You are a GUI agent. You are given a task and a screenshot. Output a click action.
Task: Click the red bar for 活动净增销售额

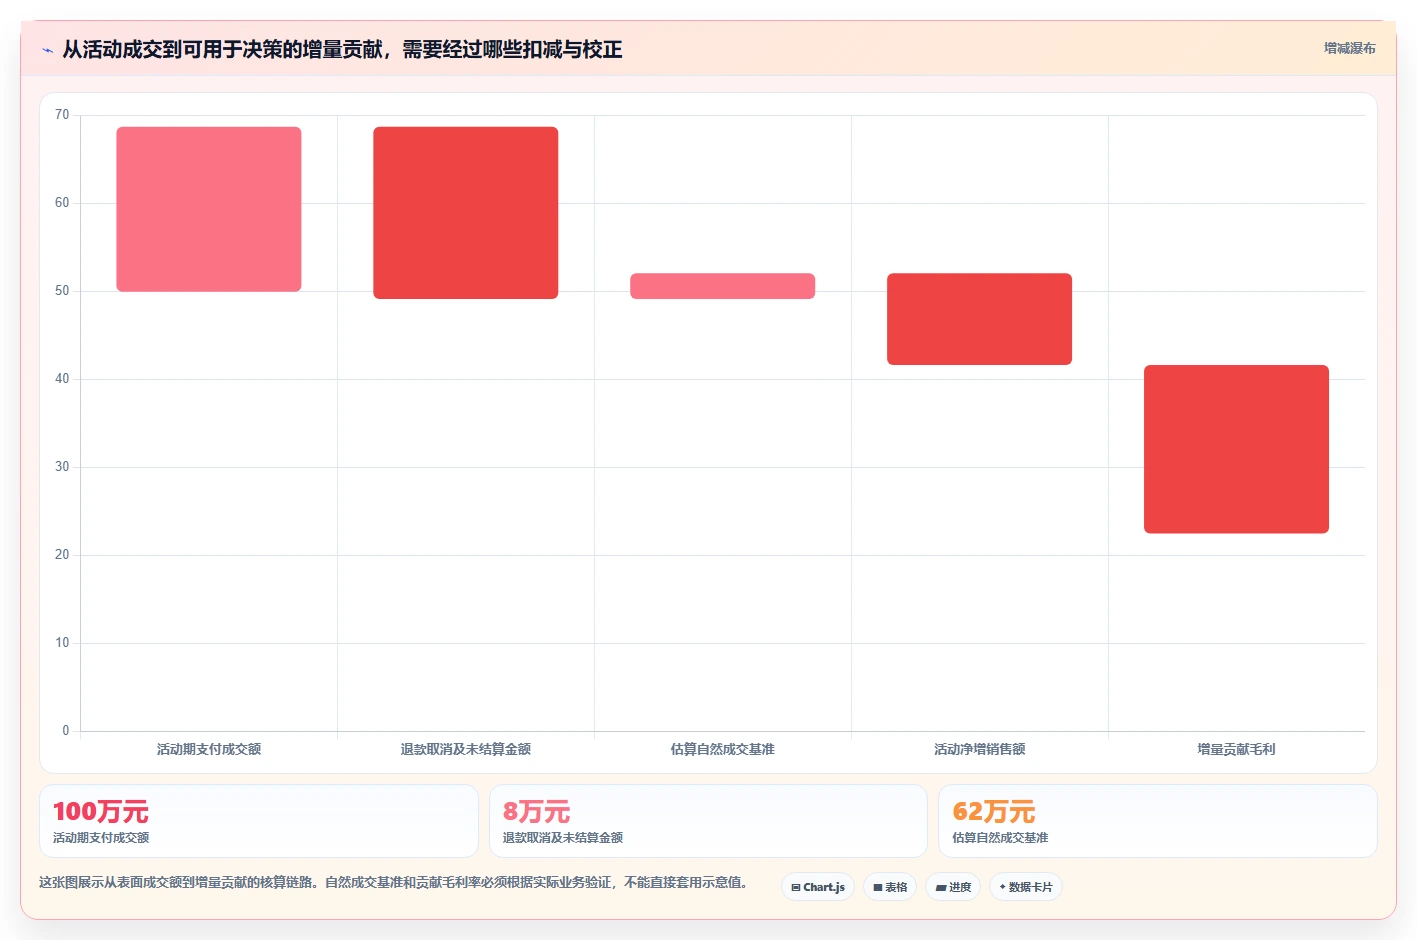point(980,319)
